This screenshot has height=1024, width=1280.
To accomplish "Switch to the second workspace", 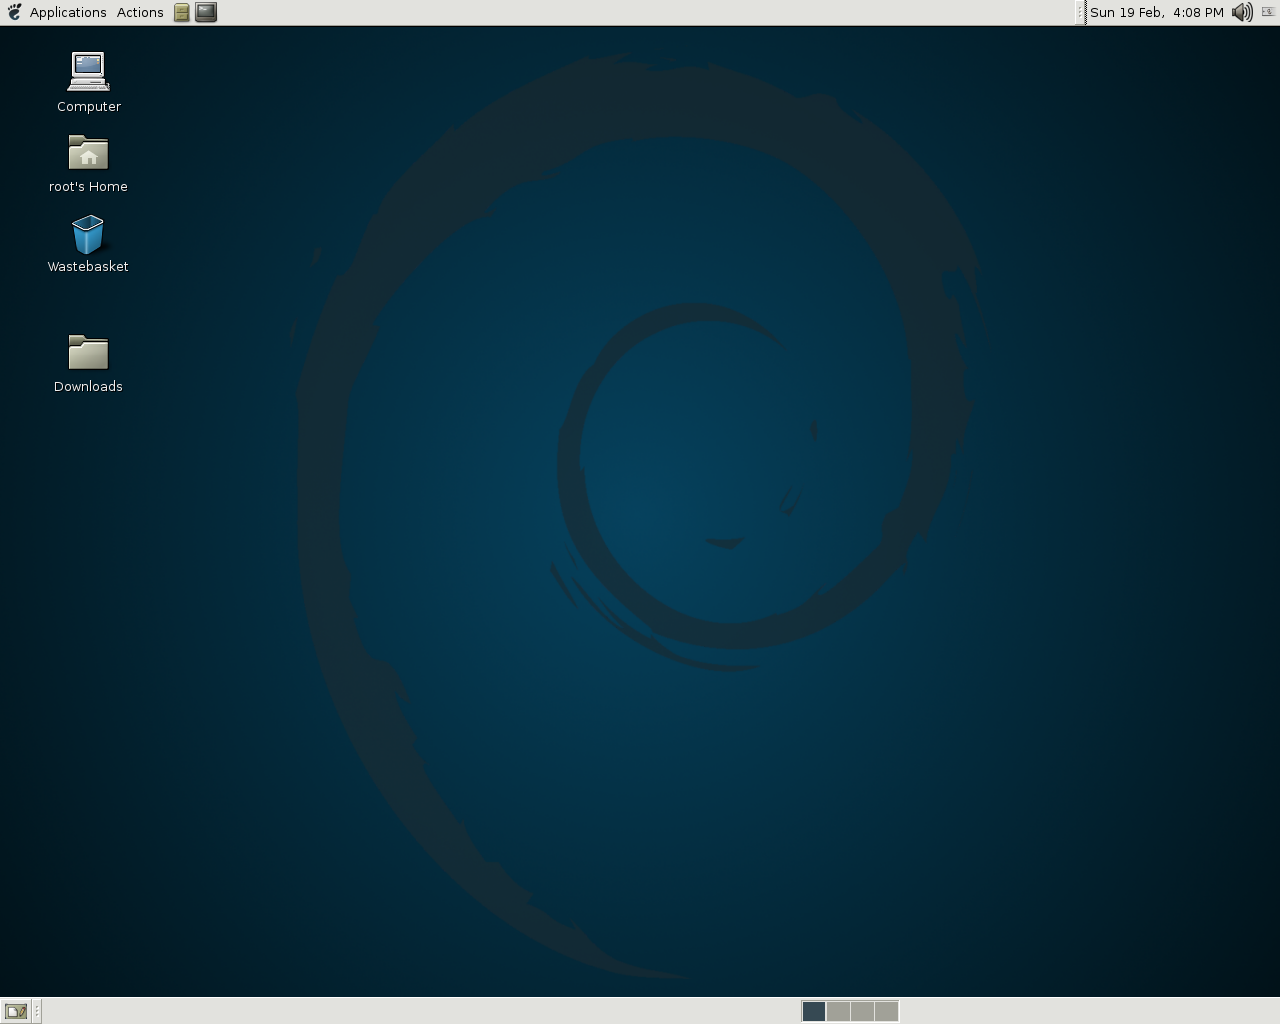I will tap(838, 1011).
